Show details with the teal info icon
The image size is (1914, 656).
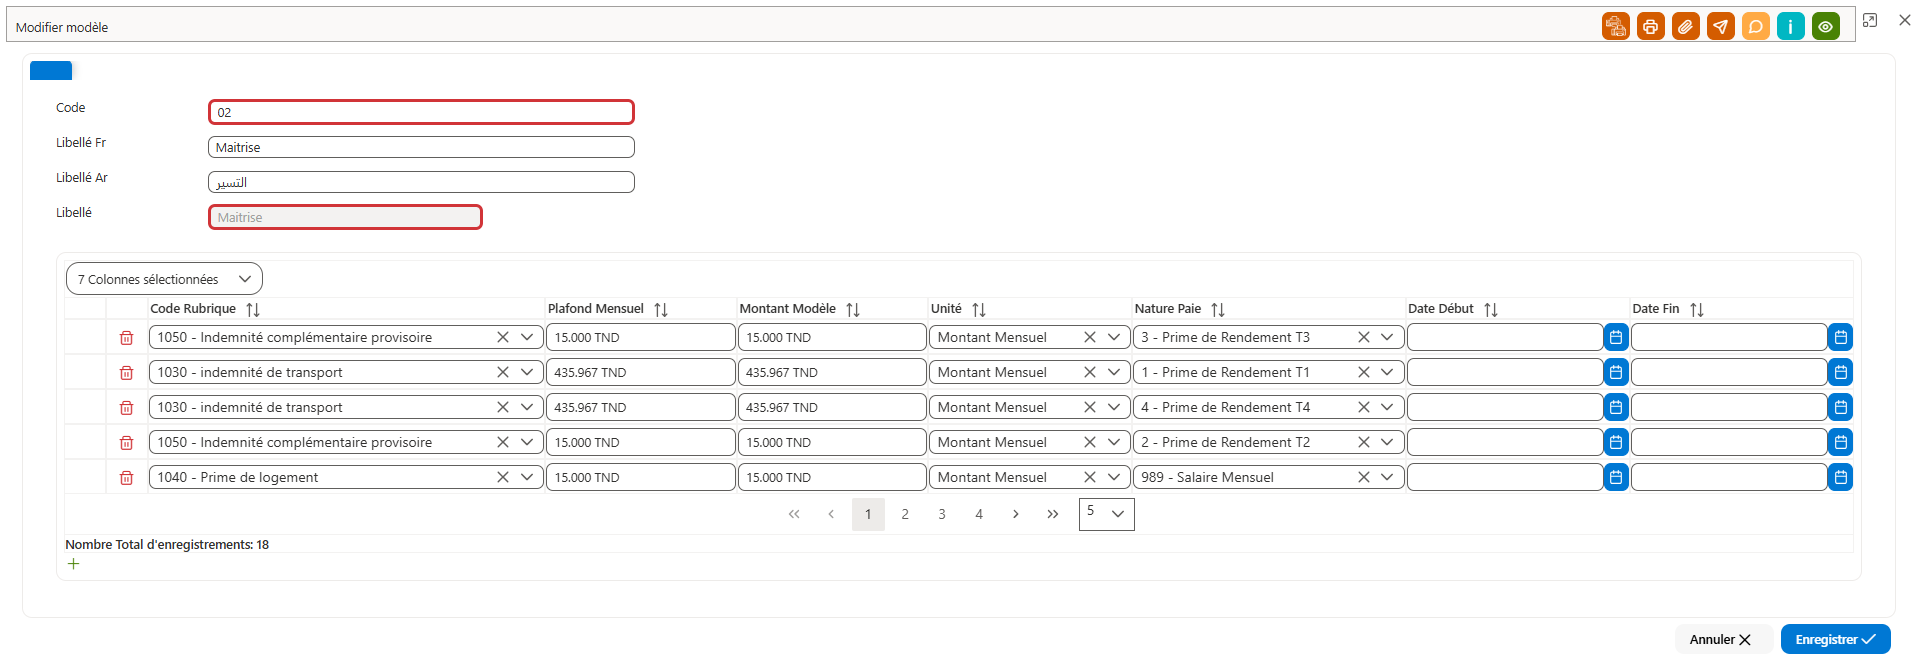tap(1791, 26)
